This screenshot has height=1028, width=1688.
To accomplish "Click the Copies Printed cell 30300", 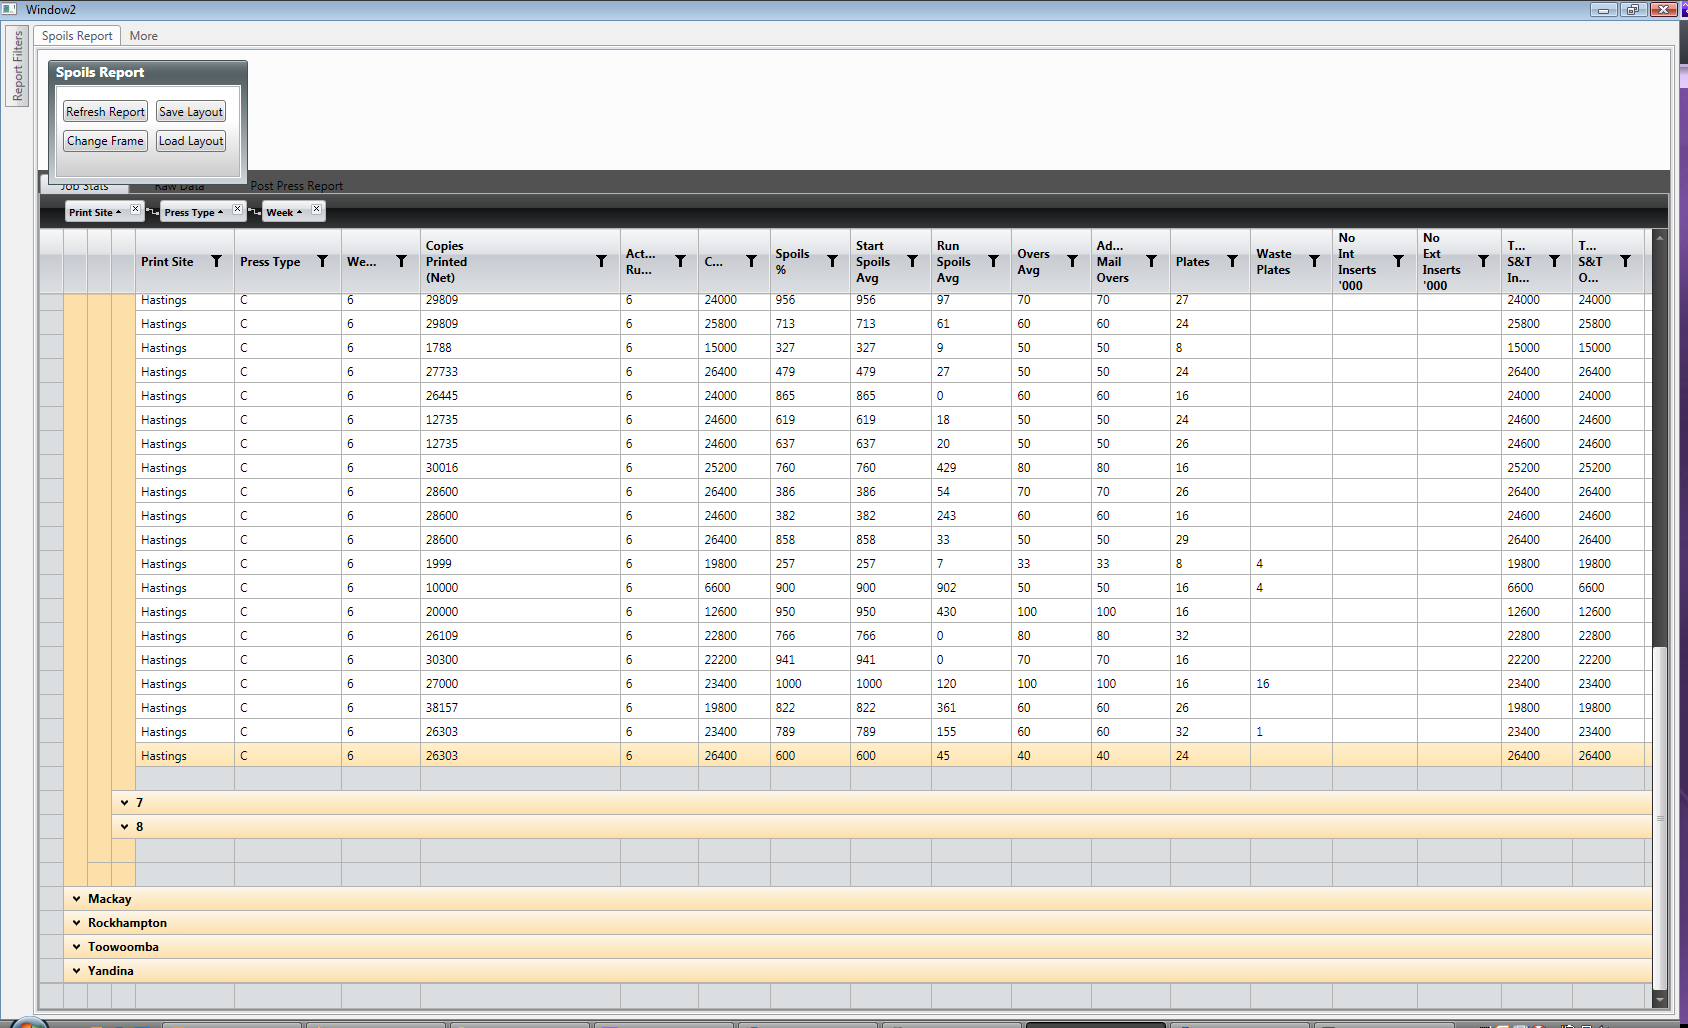I will click(x=520, y=660).
